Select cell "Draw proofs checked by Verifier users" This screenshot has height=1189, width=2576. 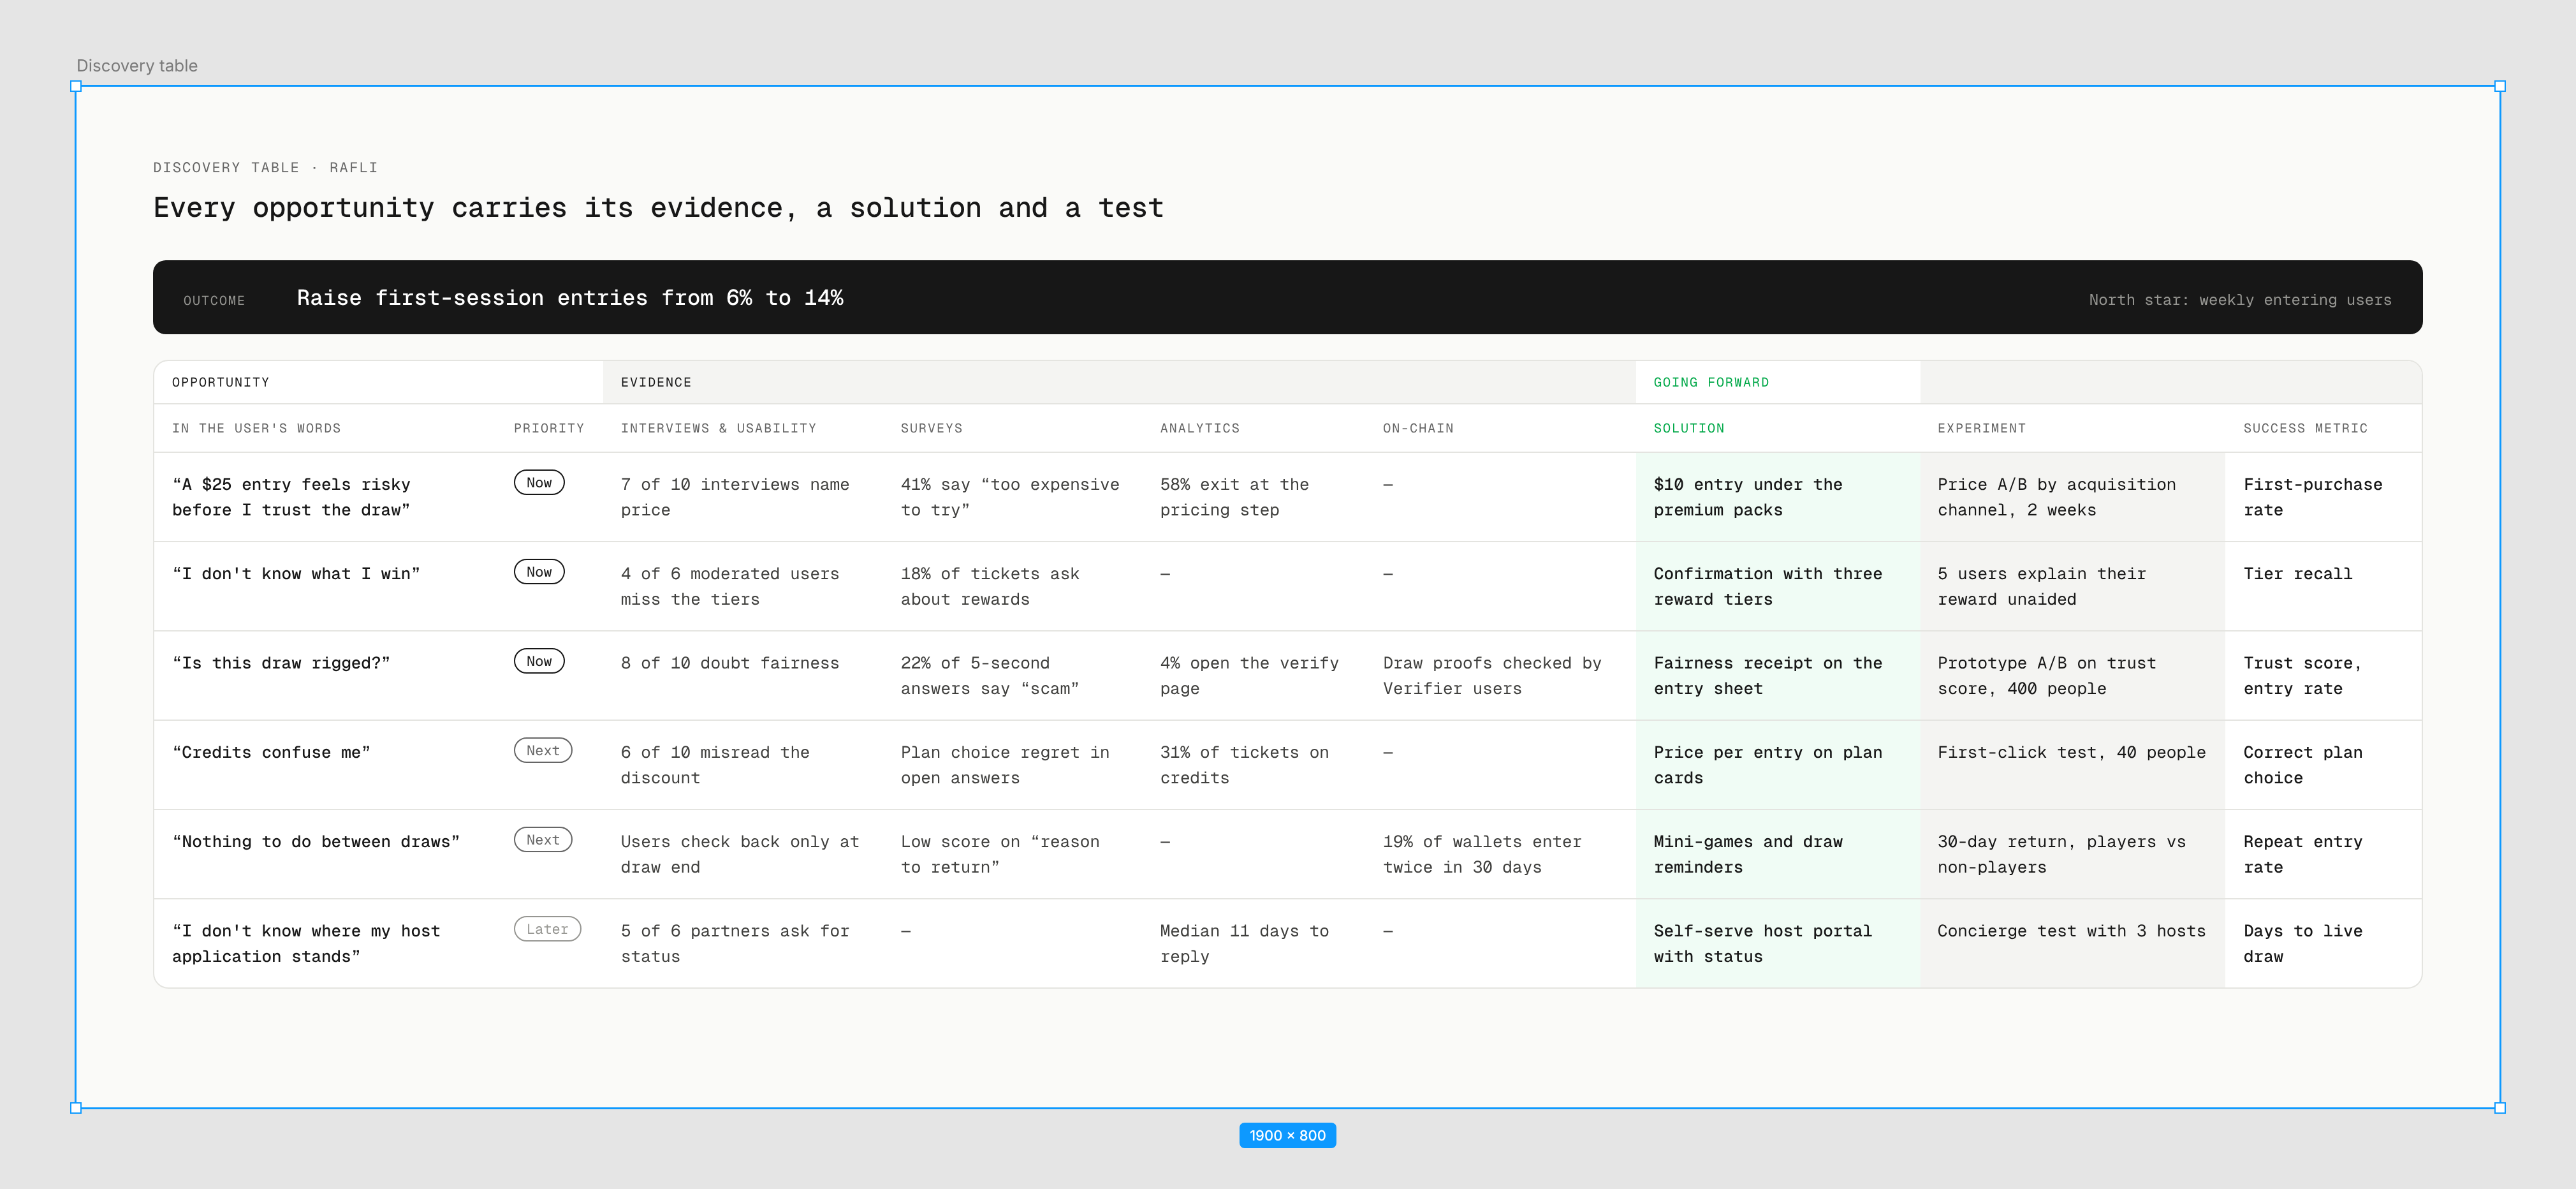pos(1492,676)
